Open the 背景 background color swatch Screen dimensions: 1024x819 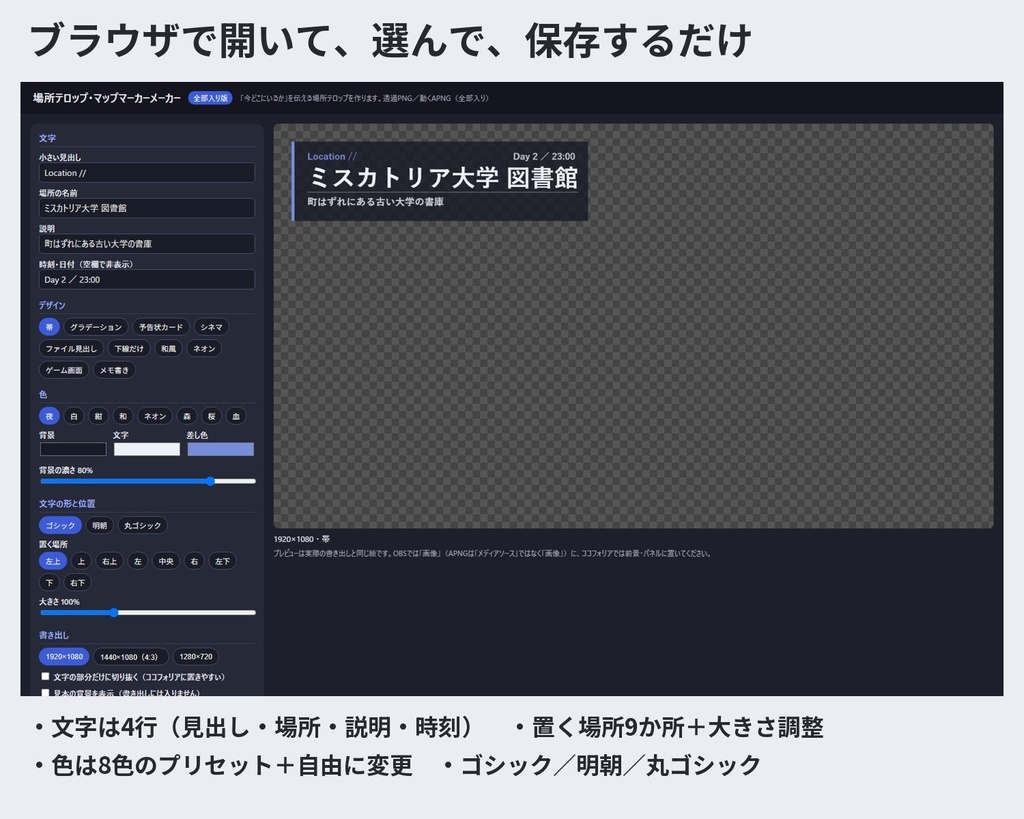click(x=73, y=449)
